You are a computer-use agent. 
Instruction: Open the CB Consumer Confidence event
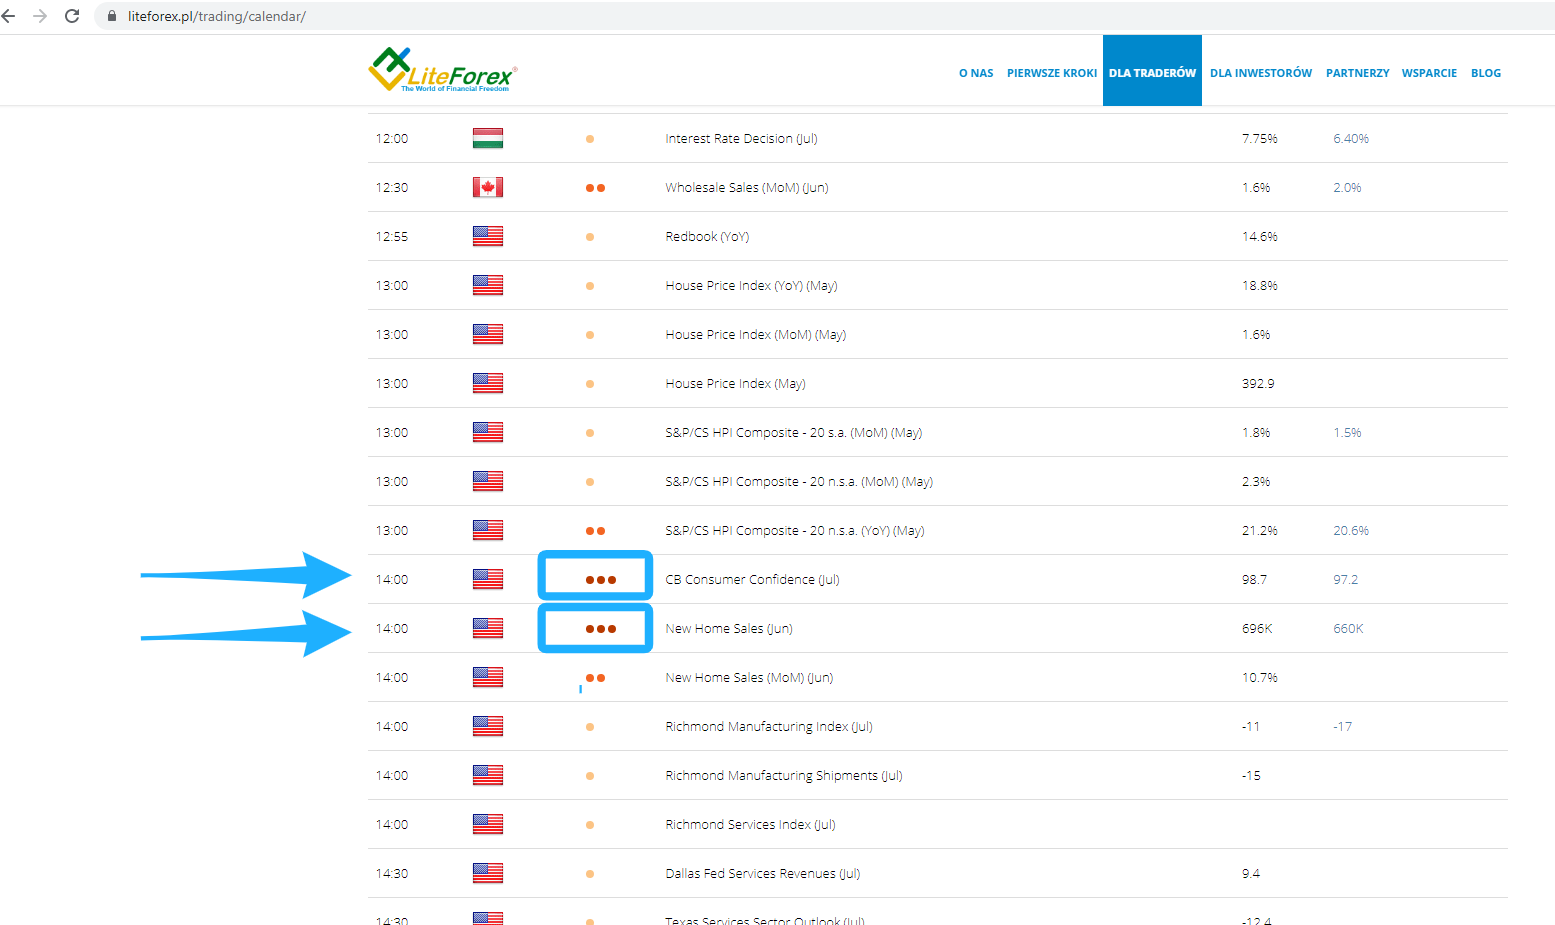tap(752, 579)
